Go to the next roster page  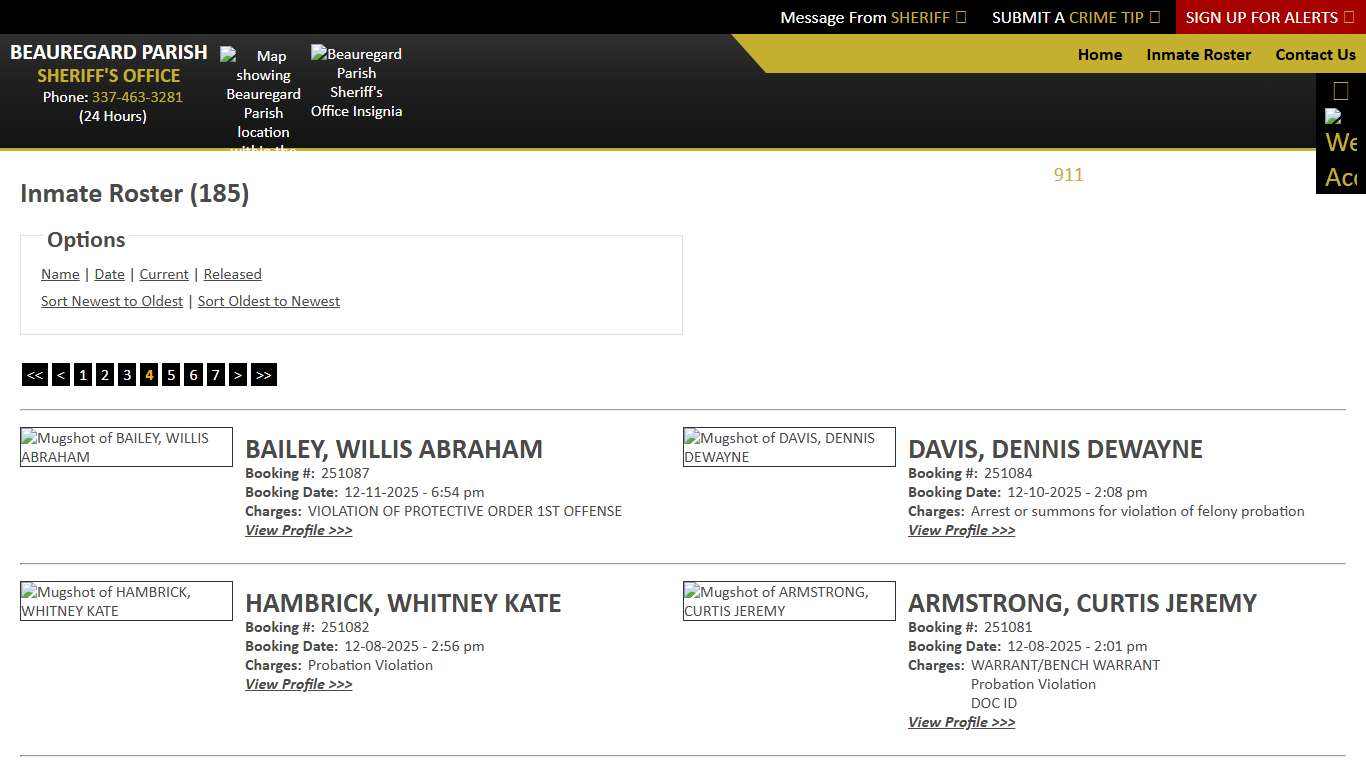[x=238, y=374]
